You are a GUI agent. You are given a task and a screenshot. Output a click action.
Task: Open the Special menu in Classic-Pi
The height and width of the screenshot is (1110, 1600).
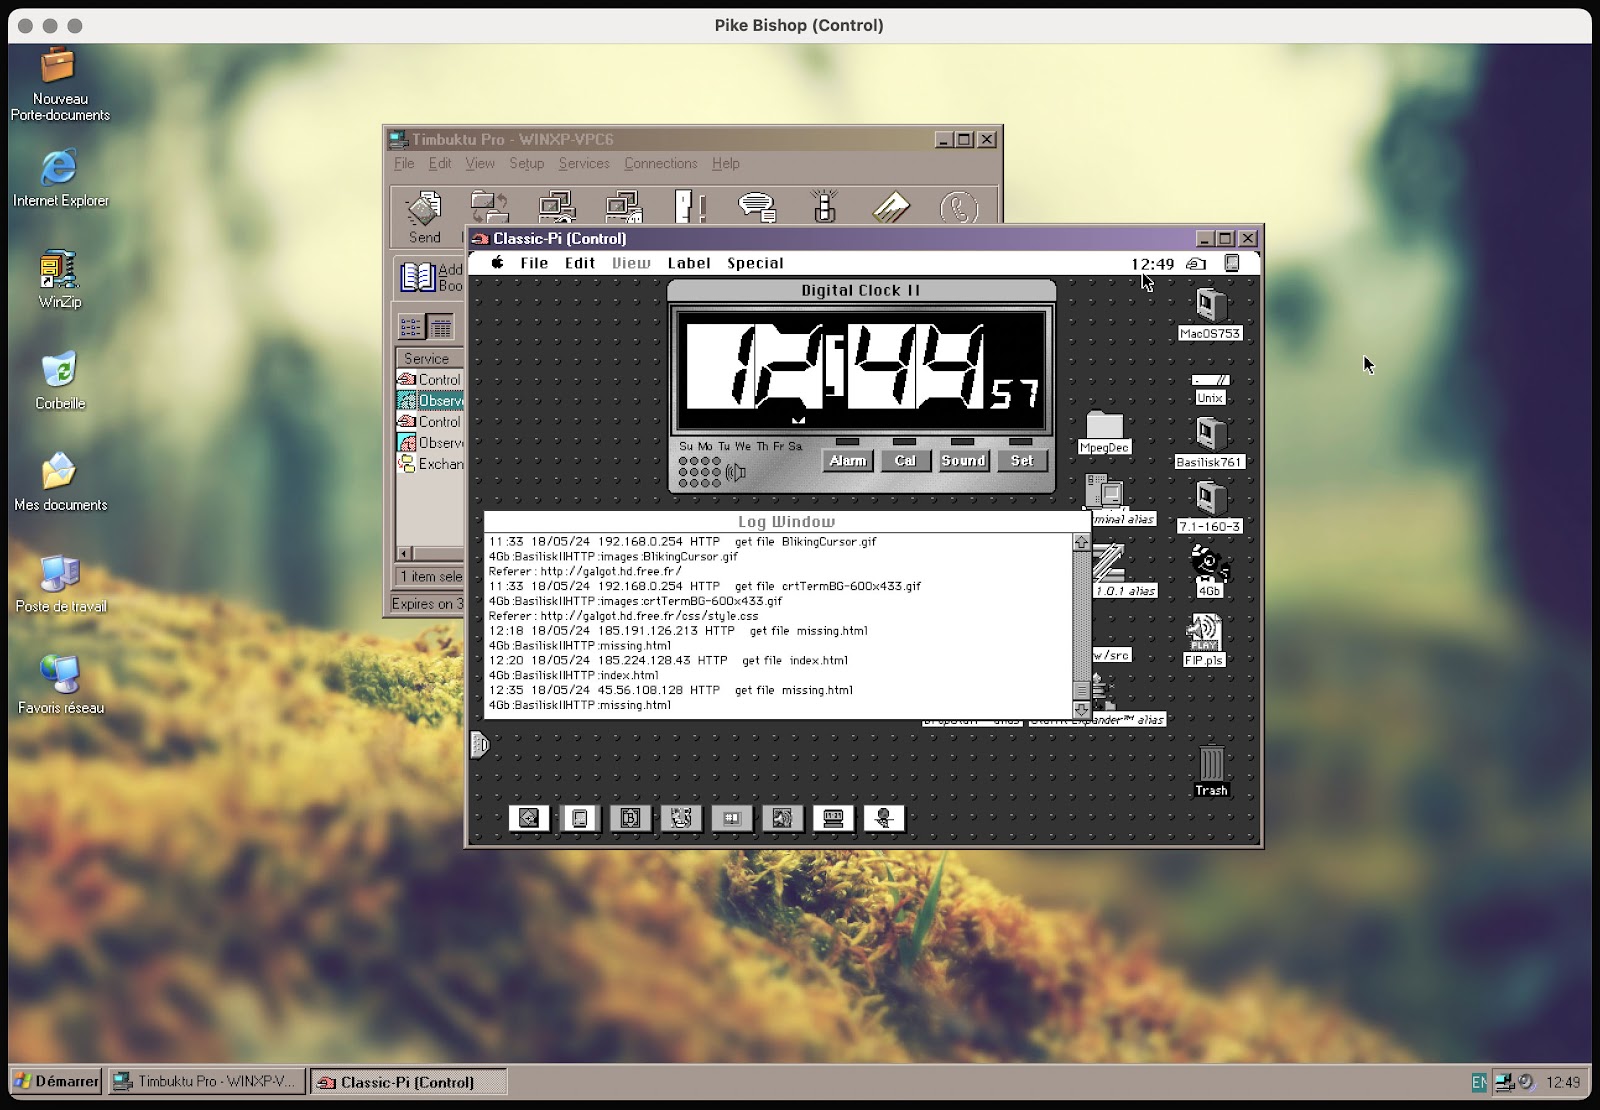point(755,263)
